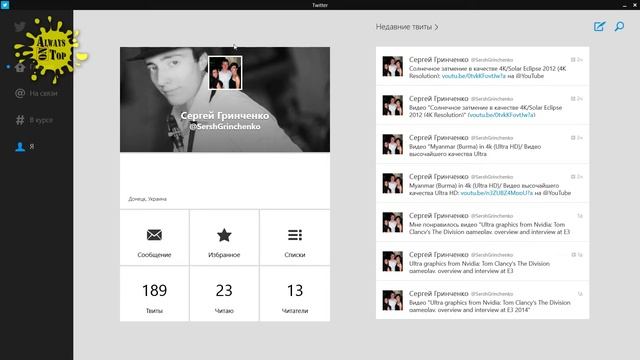This screenshot has width=640, height=360.
Task: Click the envelope Сообщение icon
Action: 154,235
